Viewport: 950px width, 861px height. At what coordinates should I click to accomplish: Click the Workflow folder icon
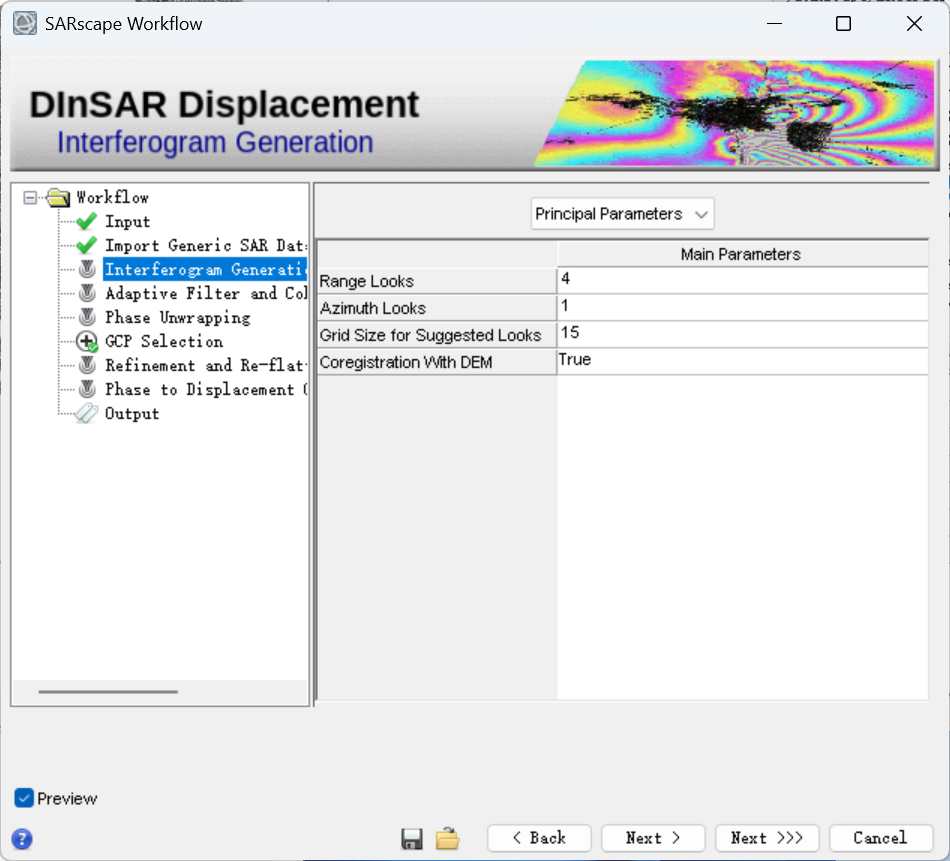point(58,198)
